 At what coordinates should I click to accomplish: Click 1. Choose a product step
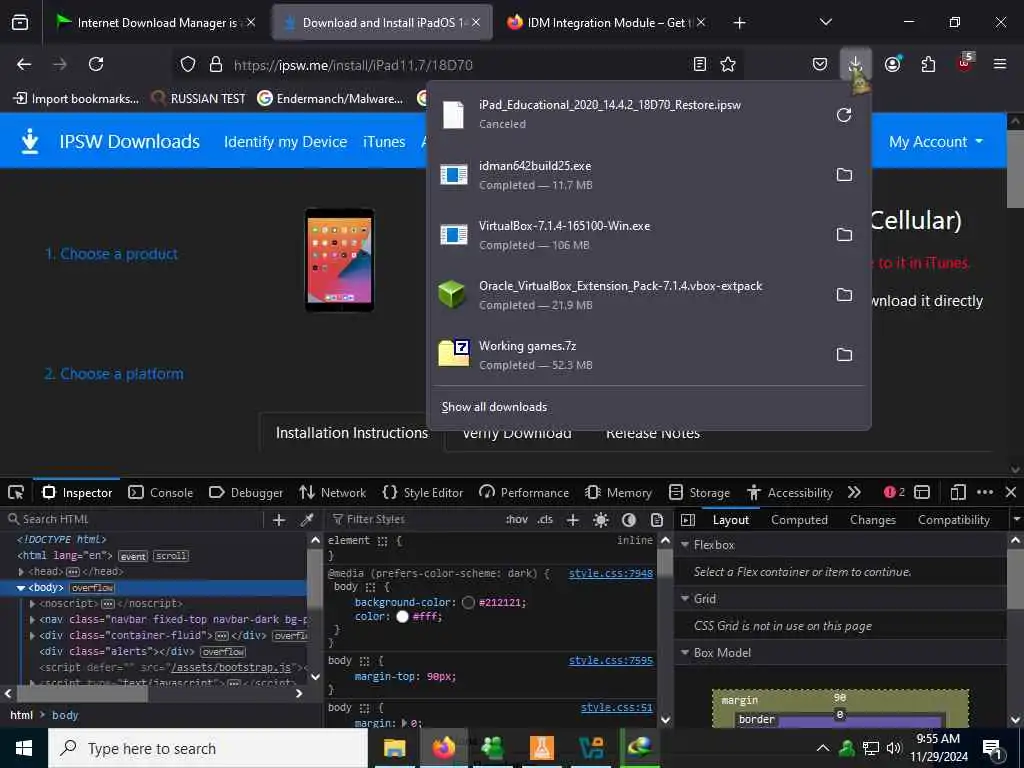(x=111, y=254)
